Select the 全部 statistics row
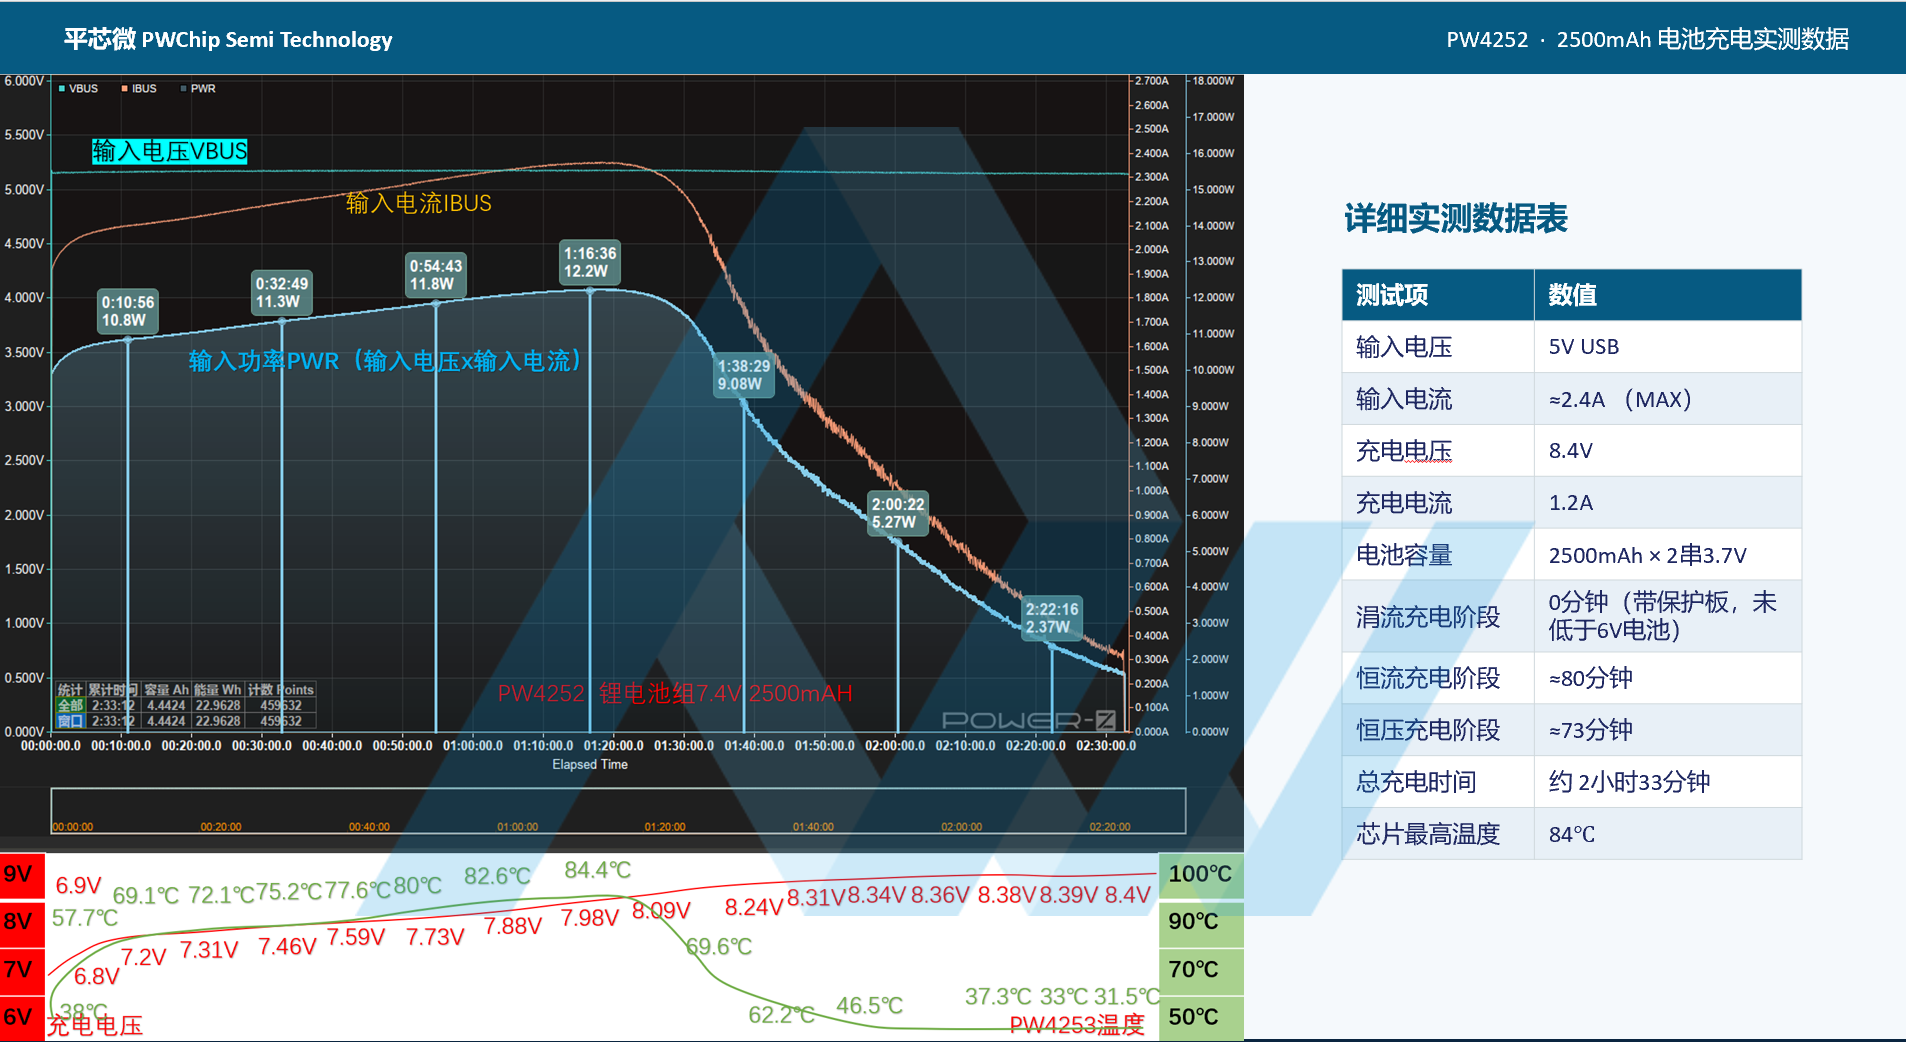The height and width of the screenshot is (1042, 1906). click(x=186, y=705)
